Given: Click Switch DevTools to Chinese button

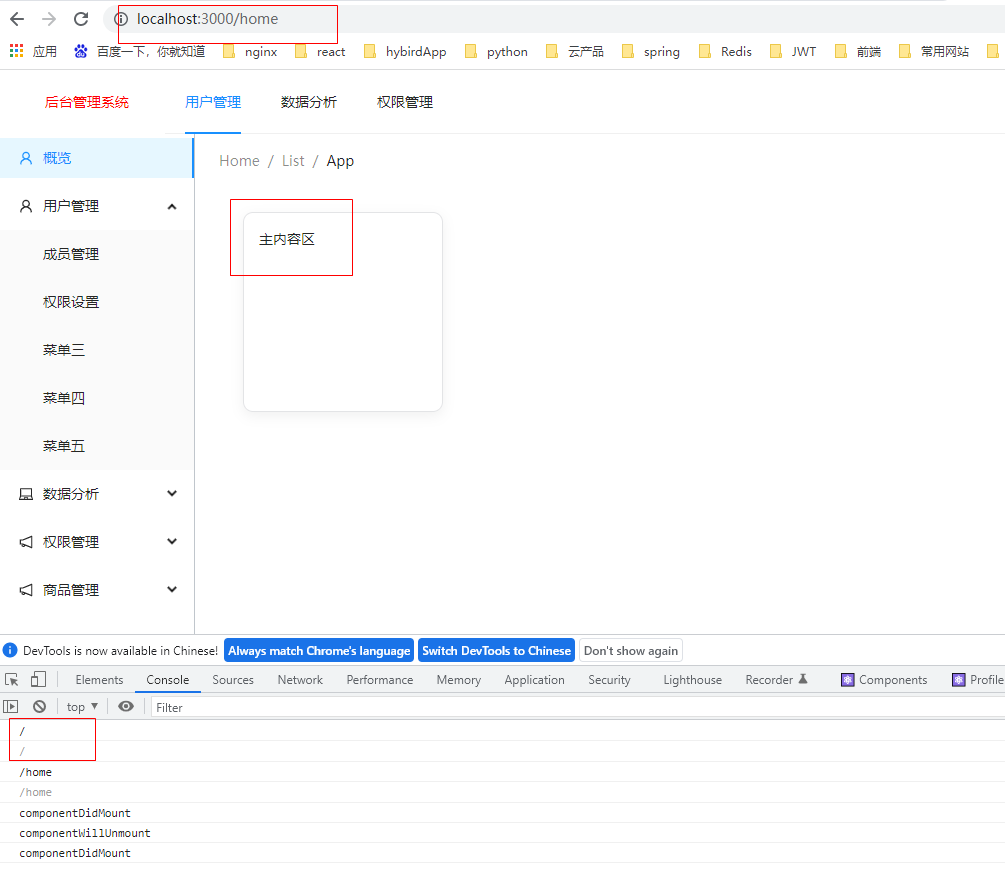Looking at the screenshot, I should click(496, 651).
